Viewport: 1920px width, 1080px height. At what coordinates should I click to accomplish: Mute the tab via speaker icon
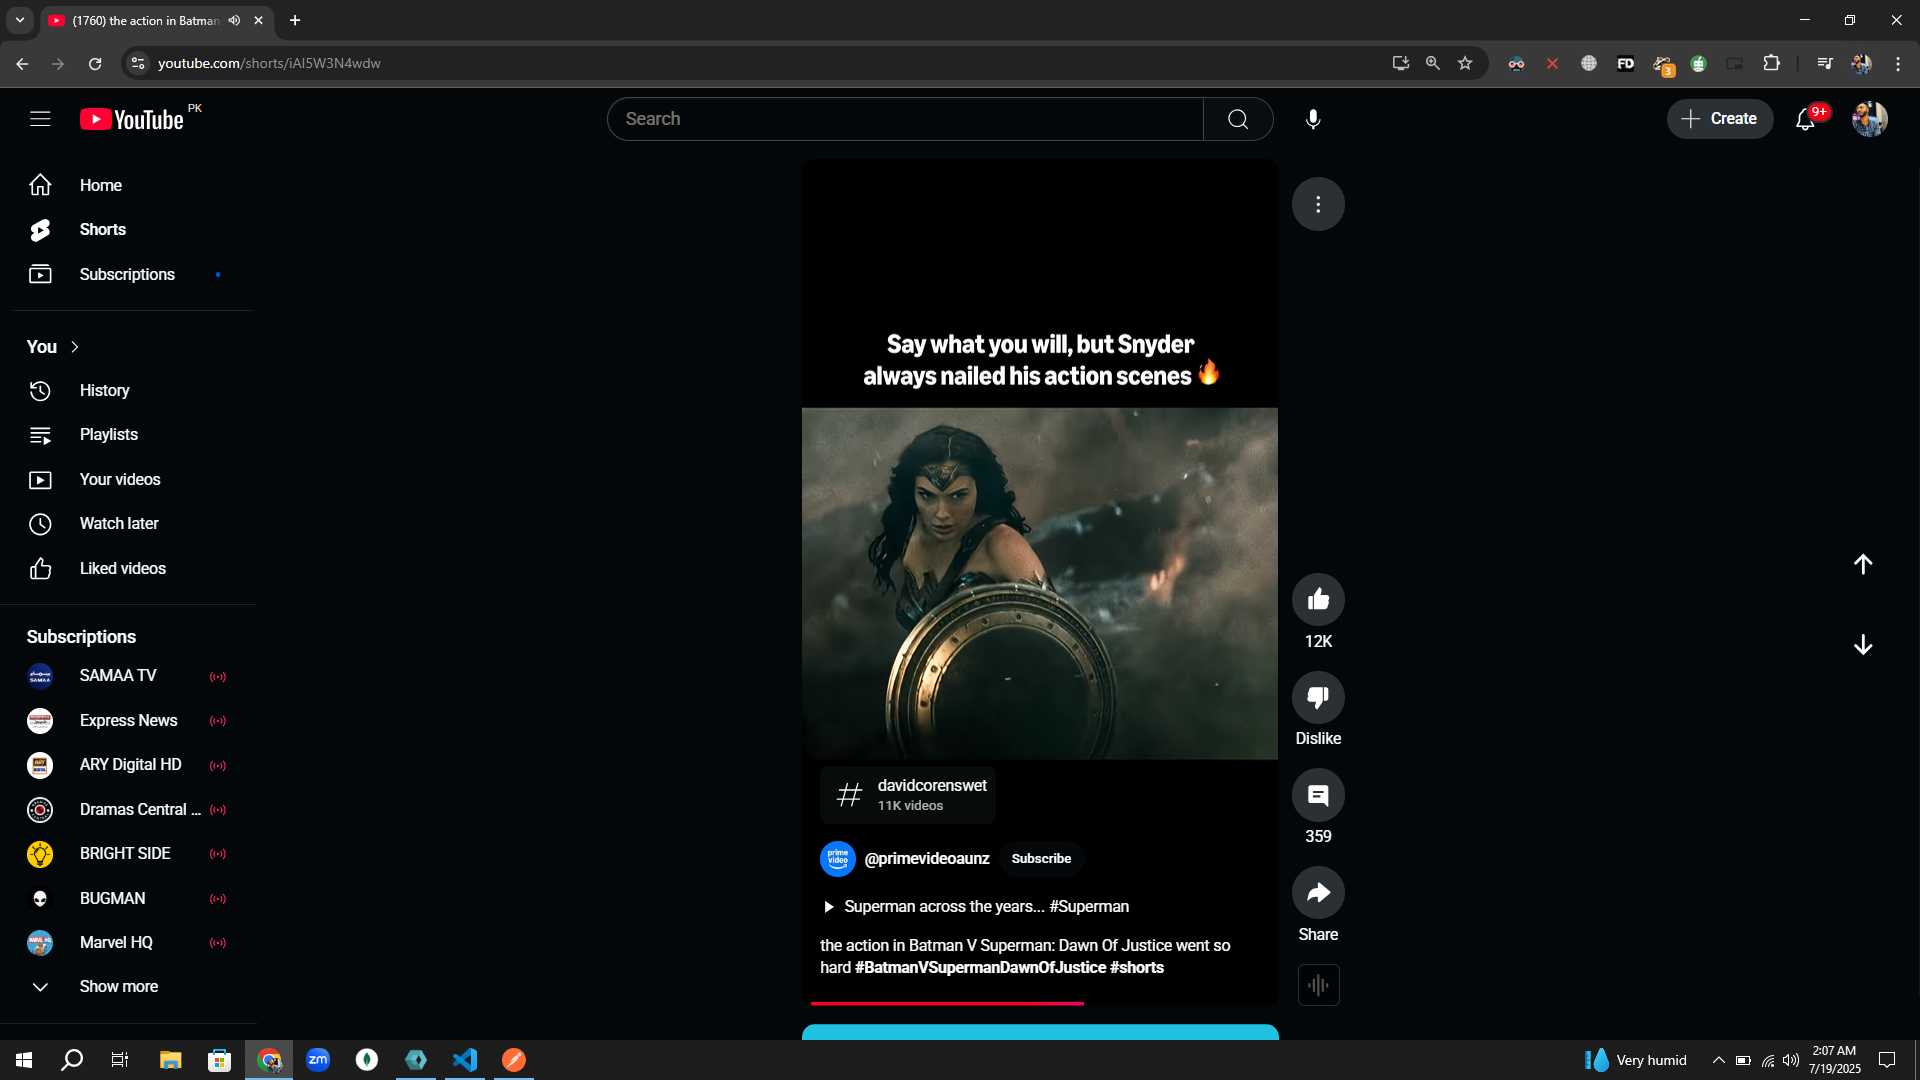(234, 20)
